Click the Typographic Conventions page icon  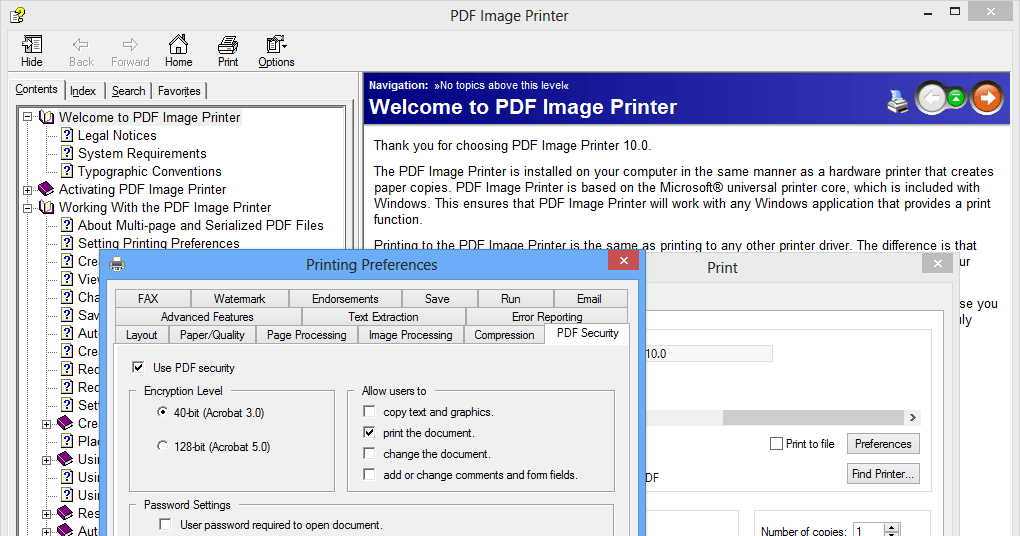pos(67,171)
